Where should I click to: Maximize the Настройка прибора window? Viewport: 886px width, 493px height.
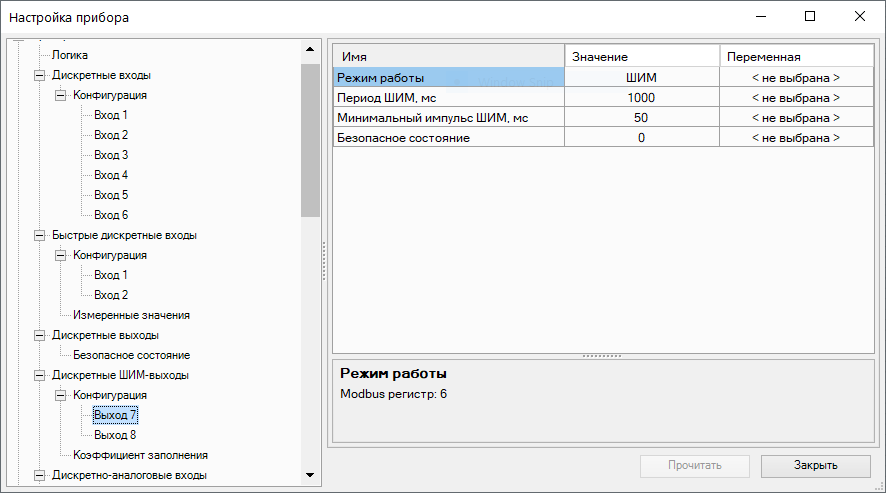coord(810,17)
